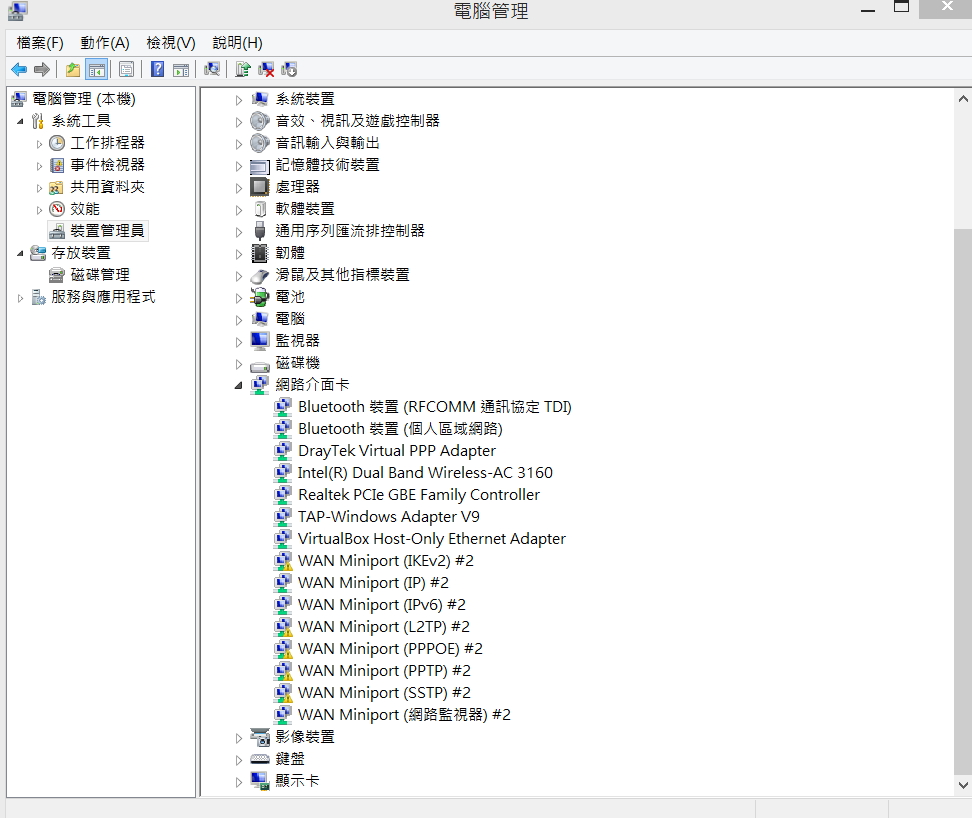Click the 共用資料夾 folder icon
Screen dimensions: 972x818
click(57, 187)
